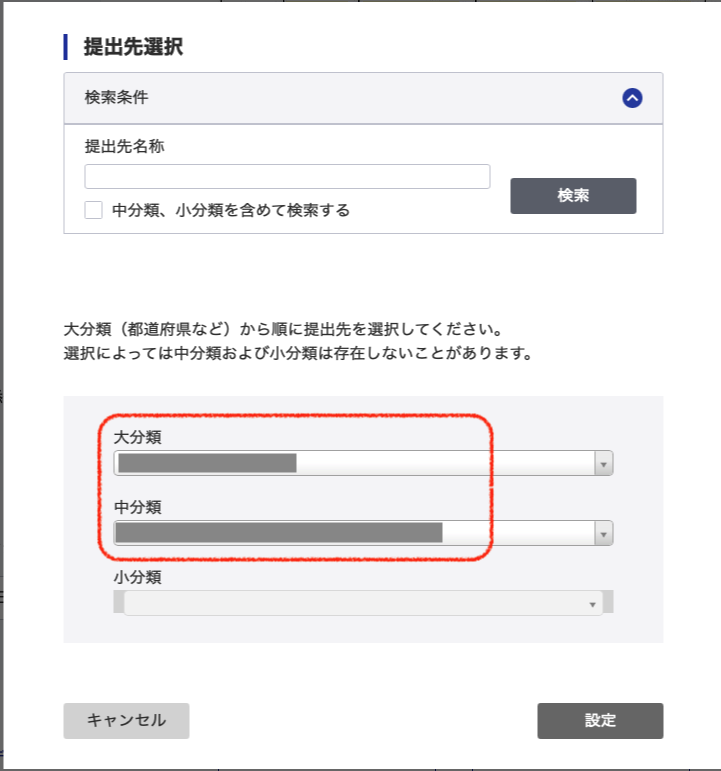Enable 中分類、小分類を含めて検索する checkbox
This screenshot has height=771, width=721.
click(93, 210)
